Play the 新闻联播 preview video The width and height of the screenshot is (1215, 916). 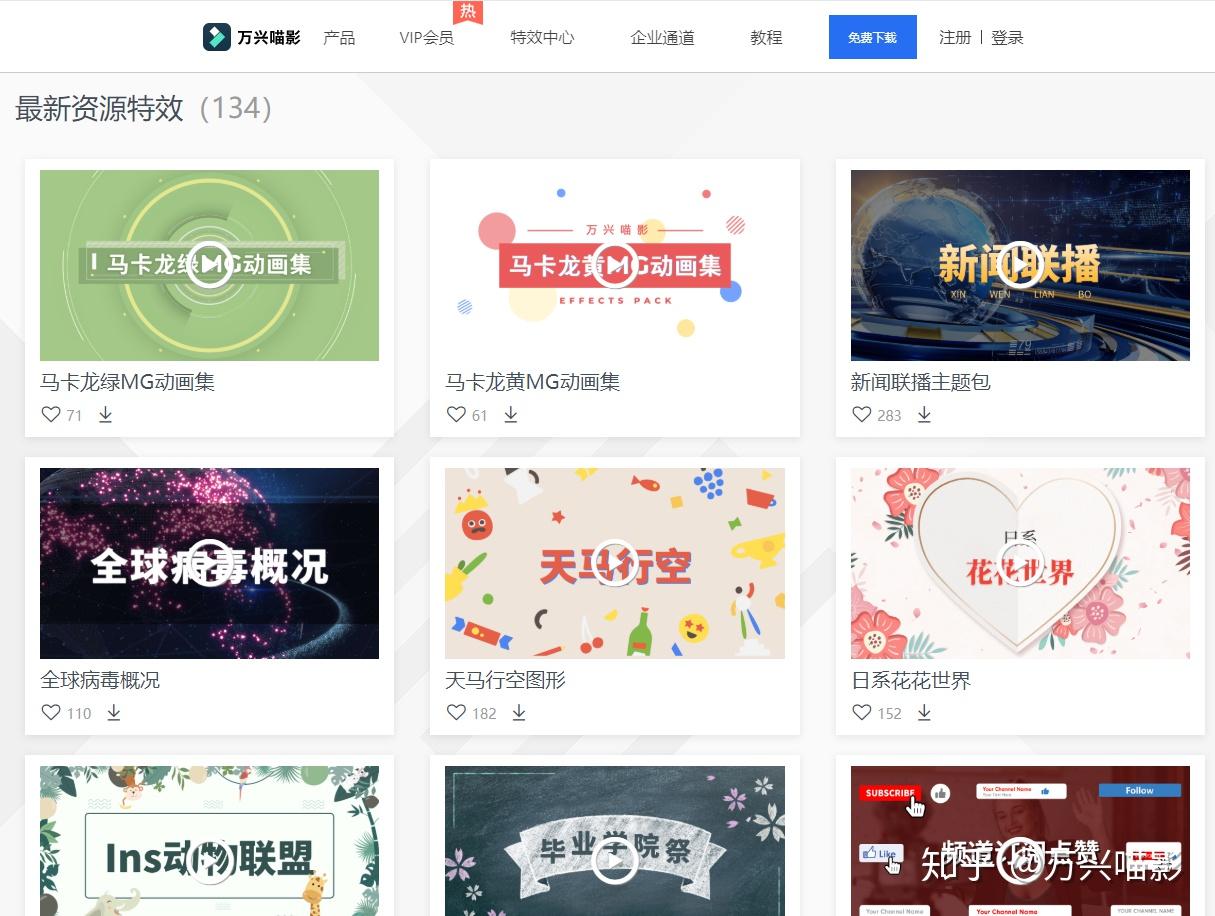[x=1020, y=265]
